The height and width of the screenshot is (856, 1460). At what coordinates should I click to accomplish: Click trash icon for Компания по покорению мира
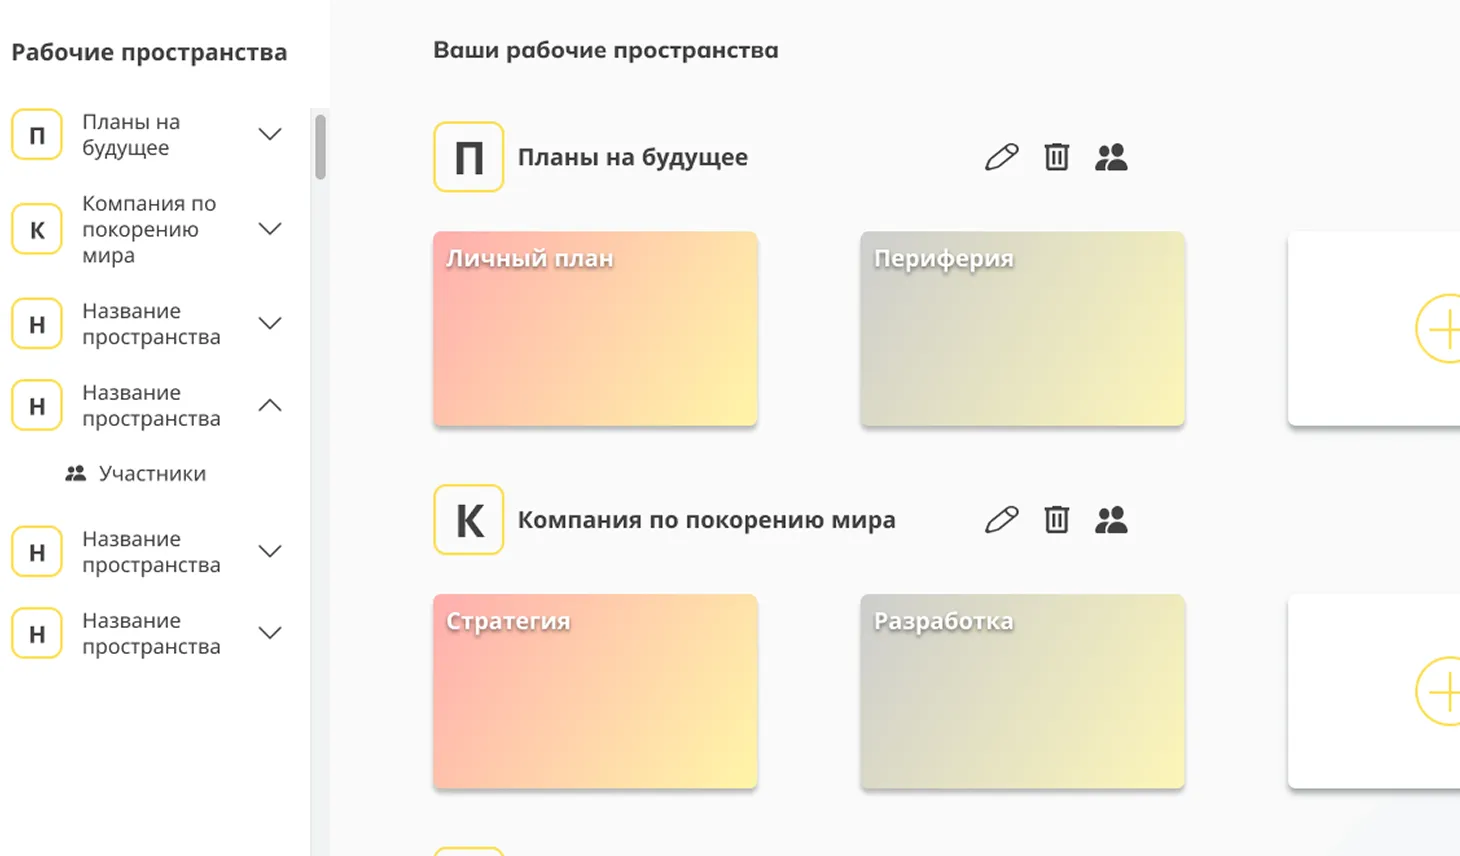(x=1056, y=520)
